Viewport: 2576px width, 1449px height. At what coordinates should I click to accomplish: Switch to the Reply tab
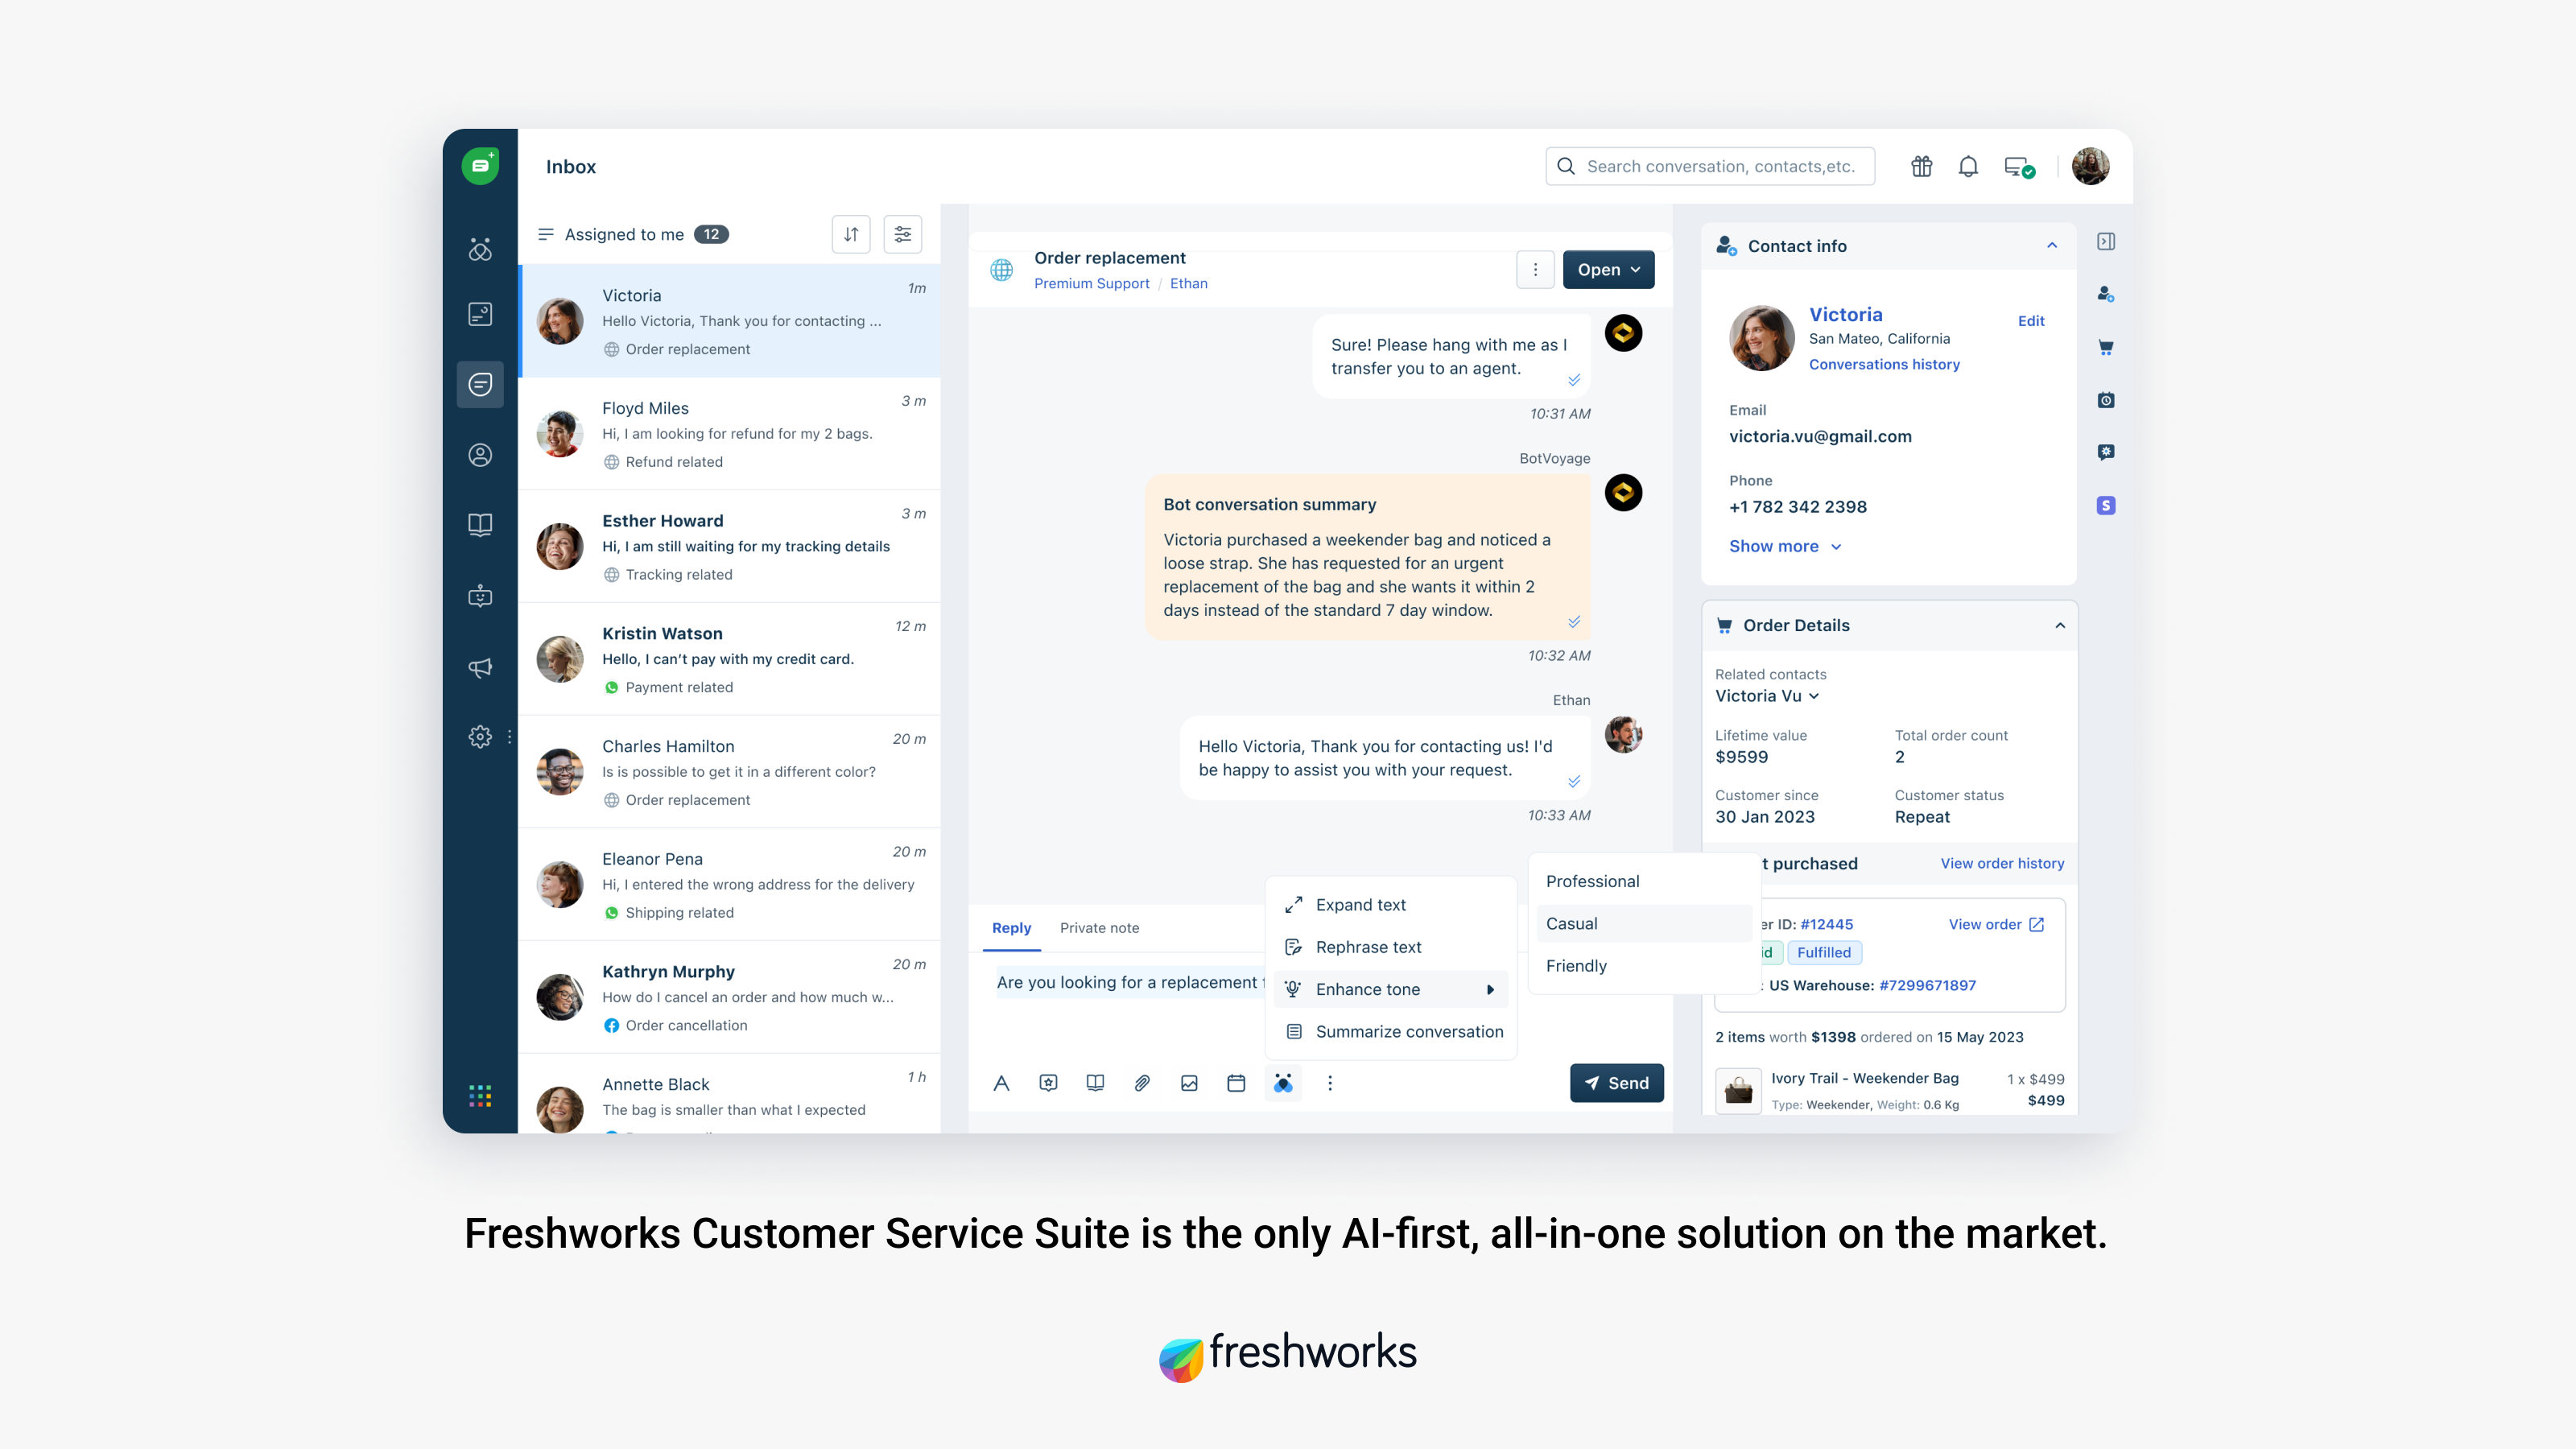[x=1010, y=927]
